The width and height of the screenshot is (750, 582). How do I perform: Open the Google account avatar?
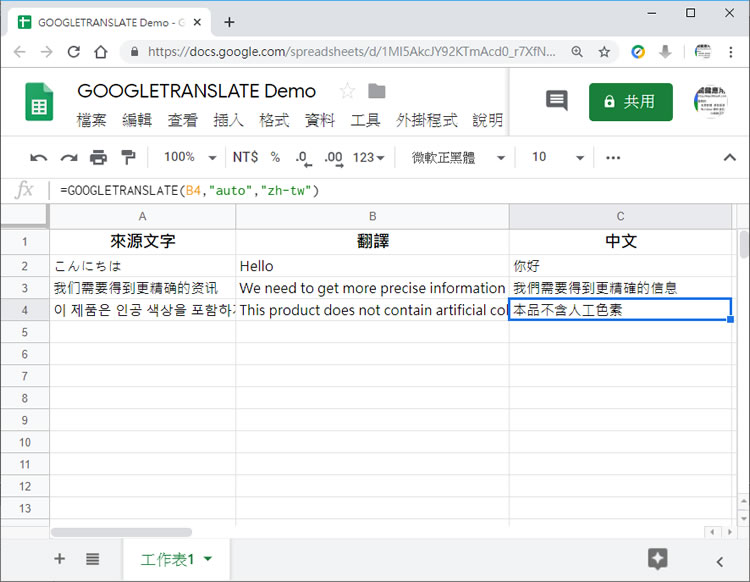point(711,101)
